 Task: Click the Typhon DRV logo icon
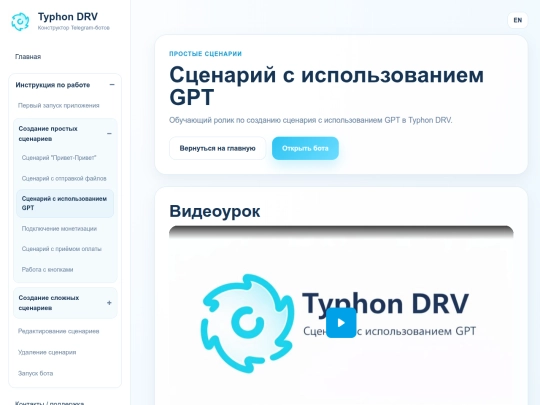[20, 21]
